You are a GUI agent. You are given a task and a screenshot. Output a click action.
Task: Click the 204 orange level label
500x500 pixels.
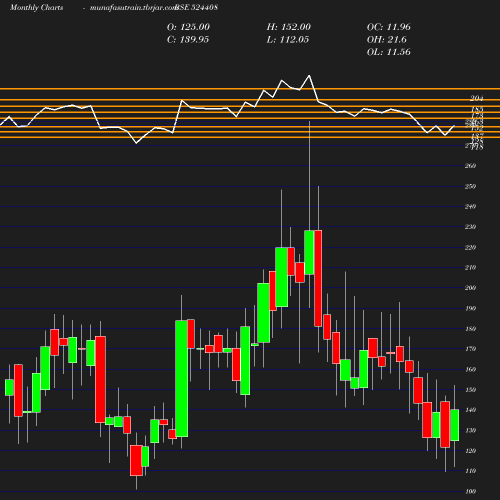477,98
